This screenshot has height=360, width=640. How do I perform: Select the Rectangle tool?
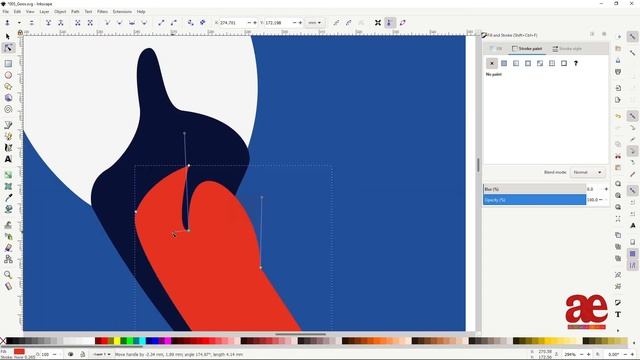coord(8,64)
